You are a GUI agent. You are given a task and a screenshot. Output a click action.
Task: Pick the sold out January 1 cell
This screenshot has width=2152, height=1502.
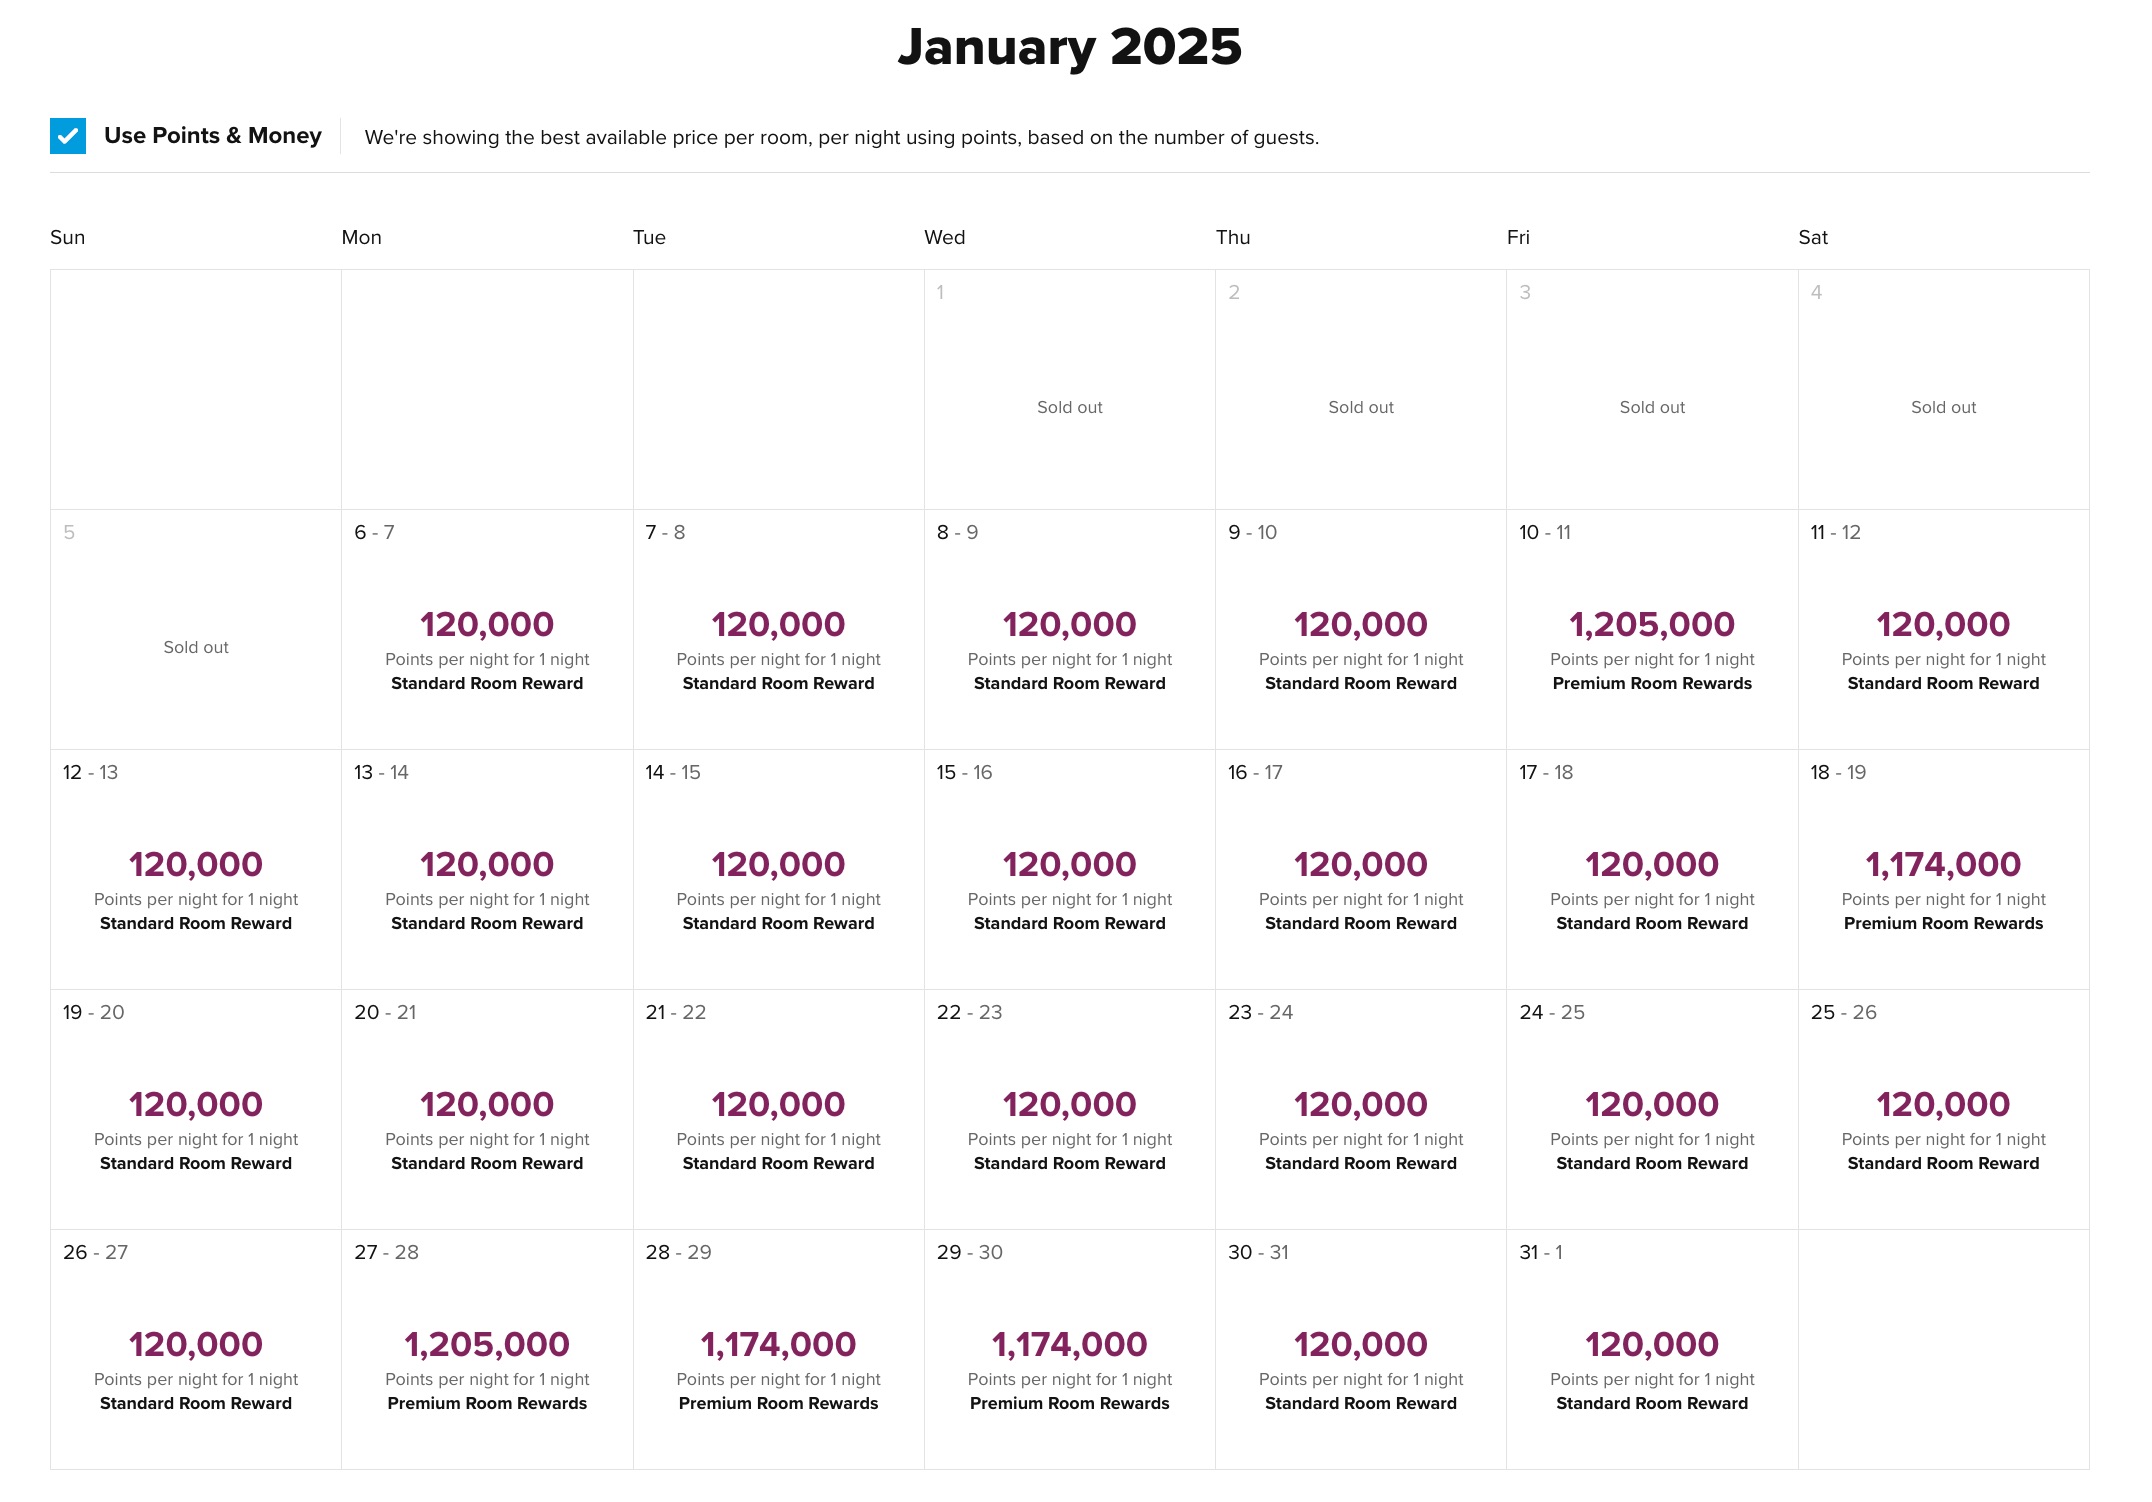pyautogui.click(x=1069, y=390)
